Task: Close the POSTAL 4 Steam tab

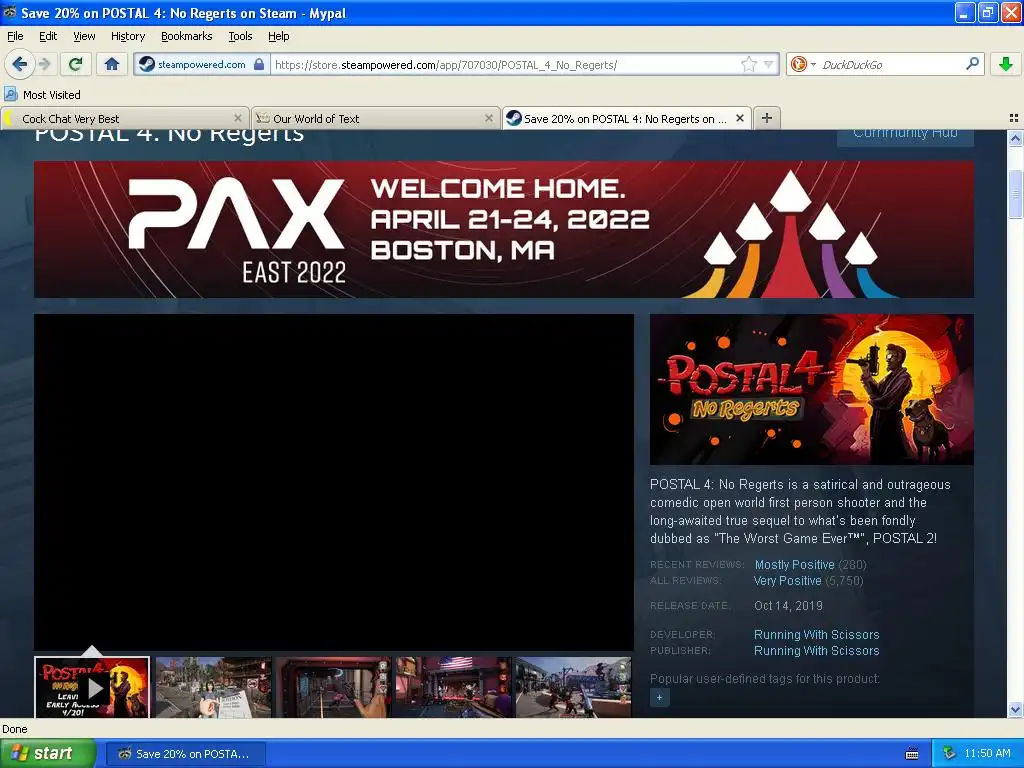Action: pos(740,118)
